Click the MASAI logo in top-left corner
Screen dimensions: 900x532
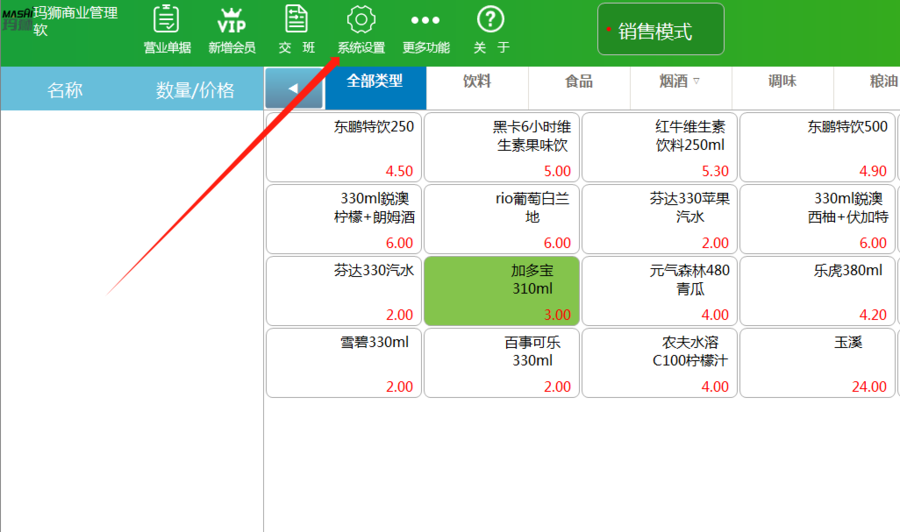17,19
